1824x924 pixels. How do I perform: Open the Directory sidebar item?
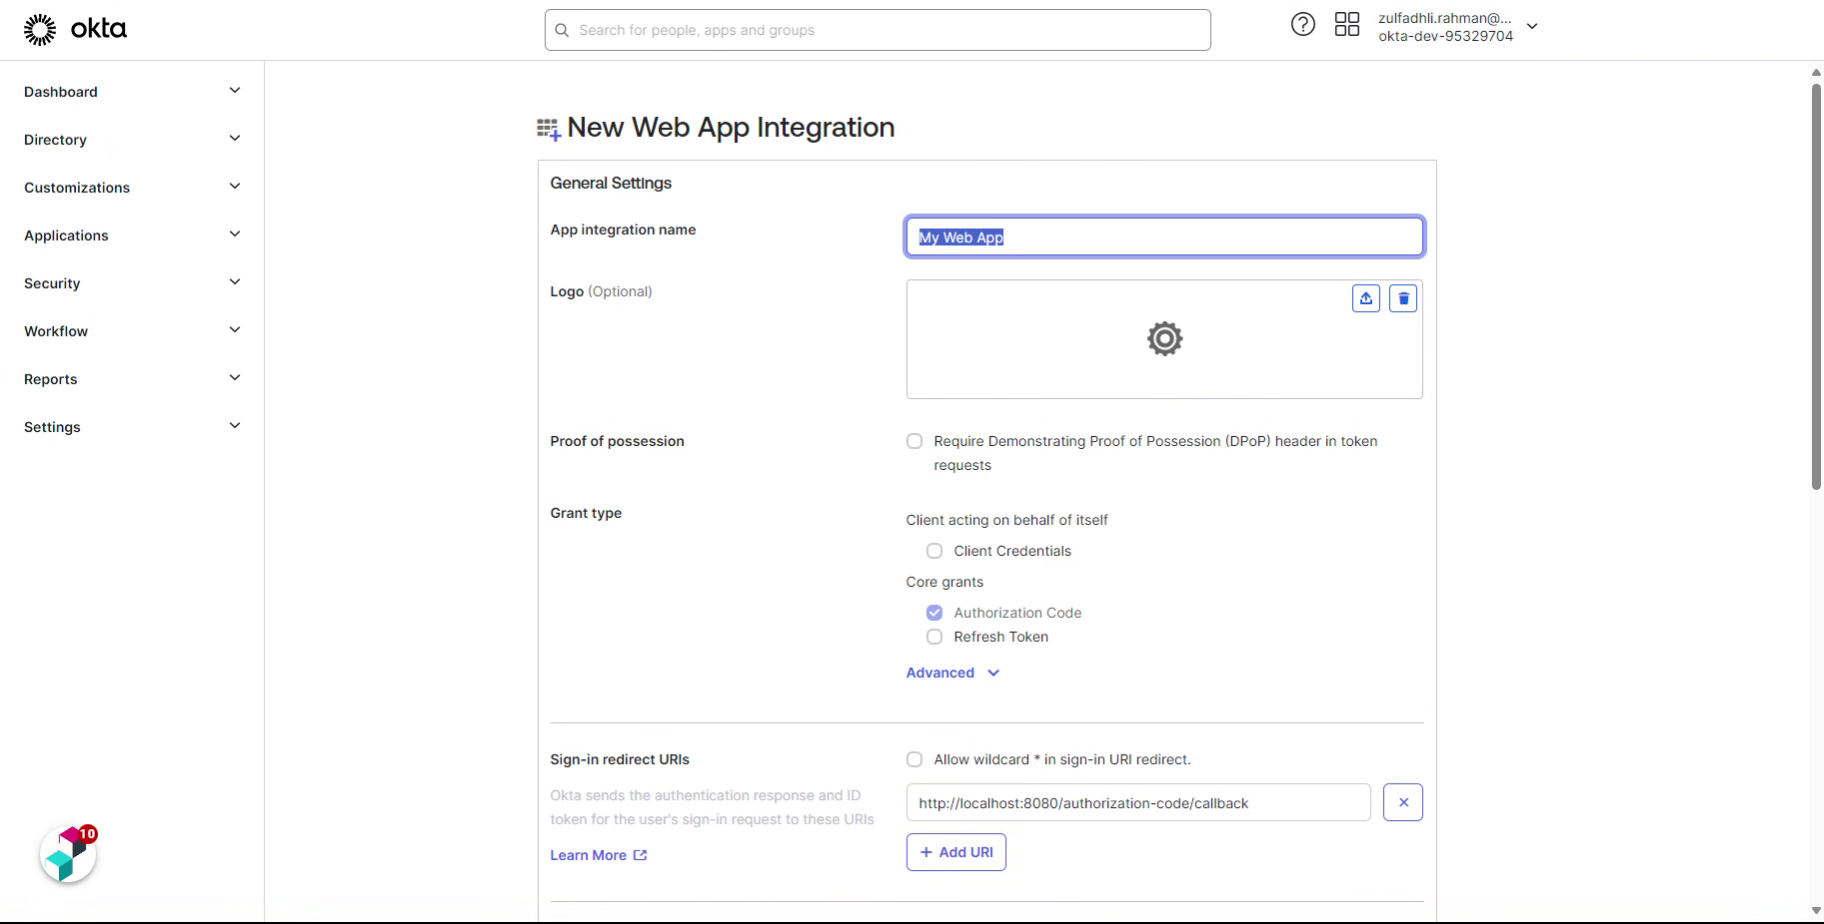coord(132,140)
